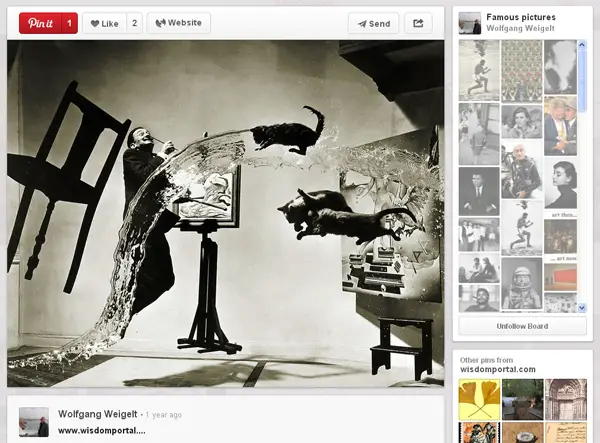Click Wolfgang Weigelt under the board title
This screenshot has height=443, width=600.
tap(520, 28)
